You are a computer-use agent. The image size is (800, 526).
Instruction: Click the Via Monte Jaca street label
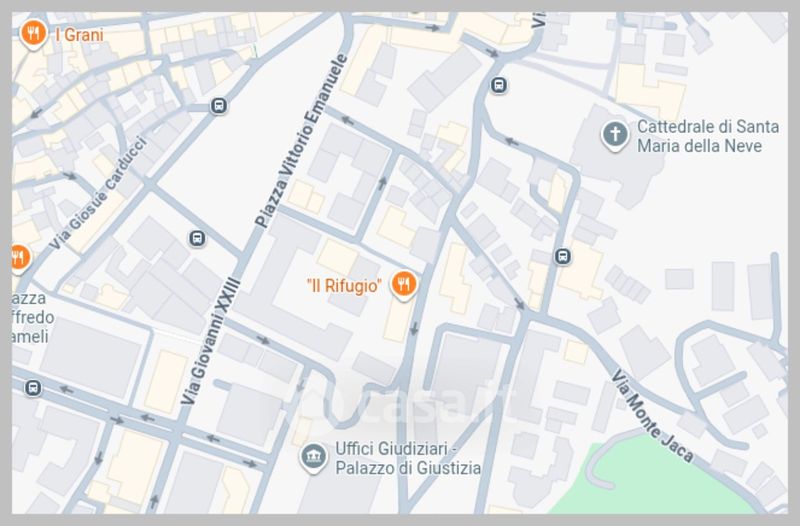pyautogui.click(x=652, y=416)
